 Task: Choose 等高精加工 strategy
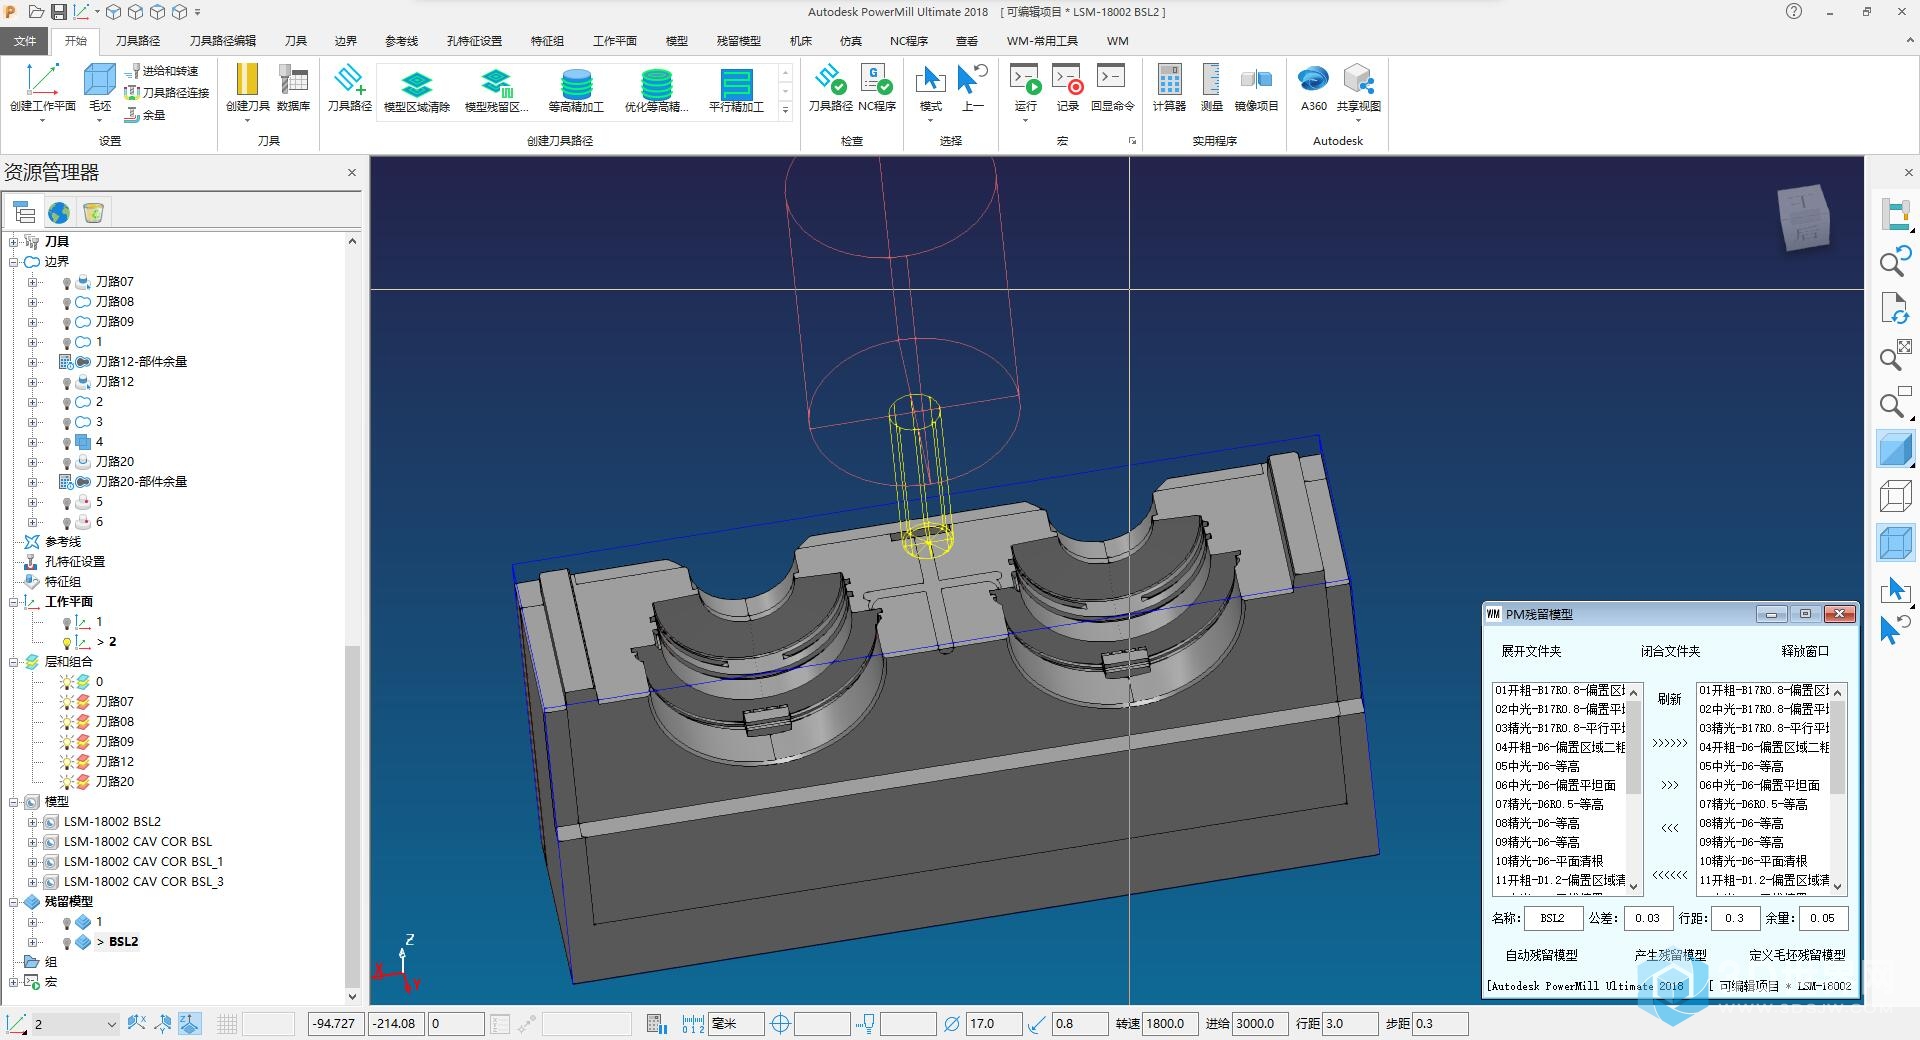(576, 84)
